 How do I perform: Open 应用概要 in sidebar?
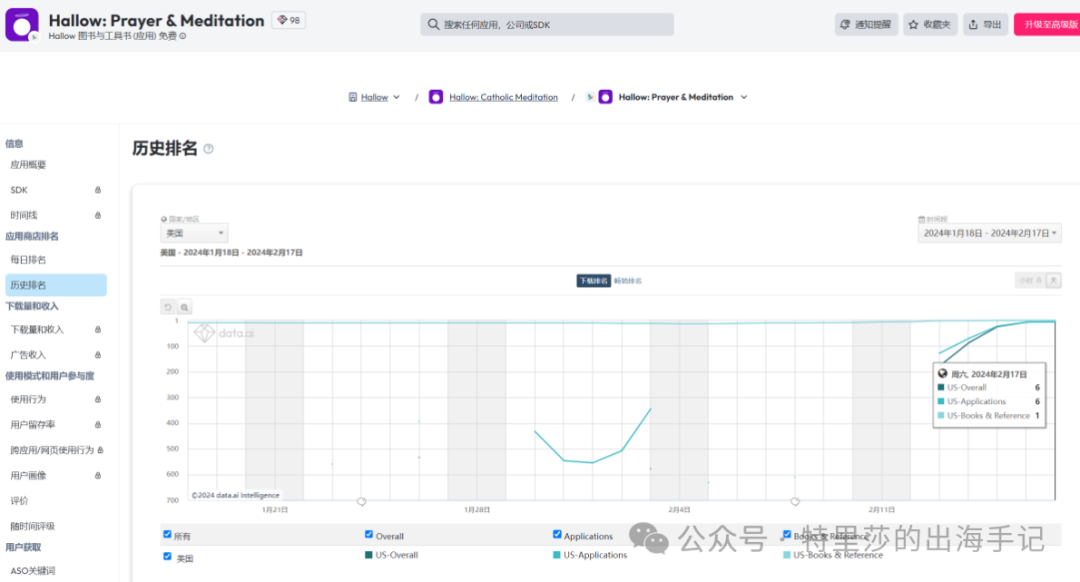tap(28, 165)
